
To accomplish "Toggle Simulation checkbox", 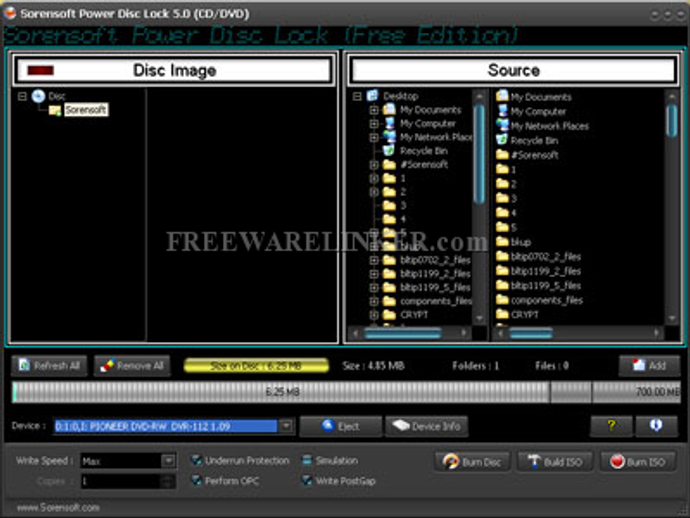I will [x=307, y=461].
